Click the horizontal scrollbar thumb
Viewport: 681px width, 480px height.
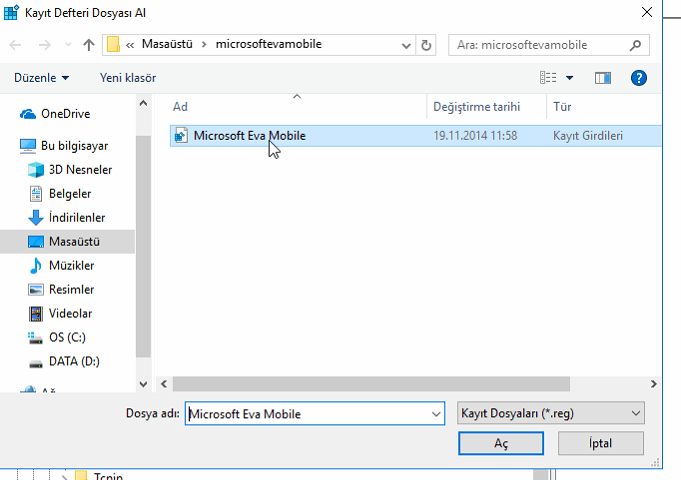(371, 384)
